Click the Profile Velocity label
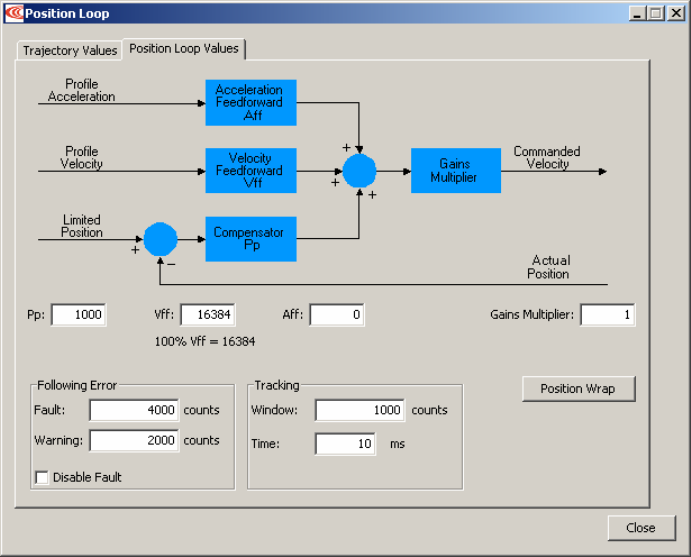Image resolution: width=691 pixels, height=557 pixels. [82, 158]
